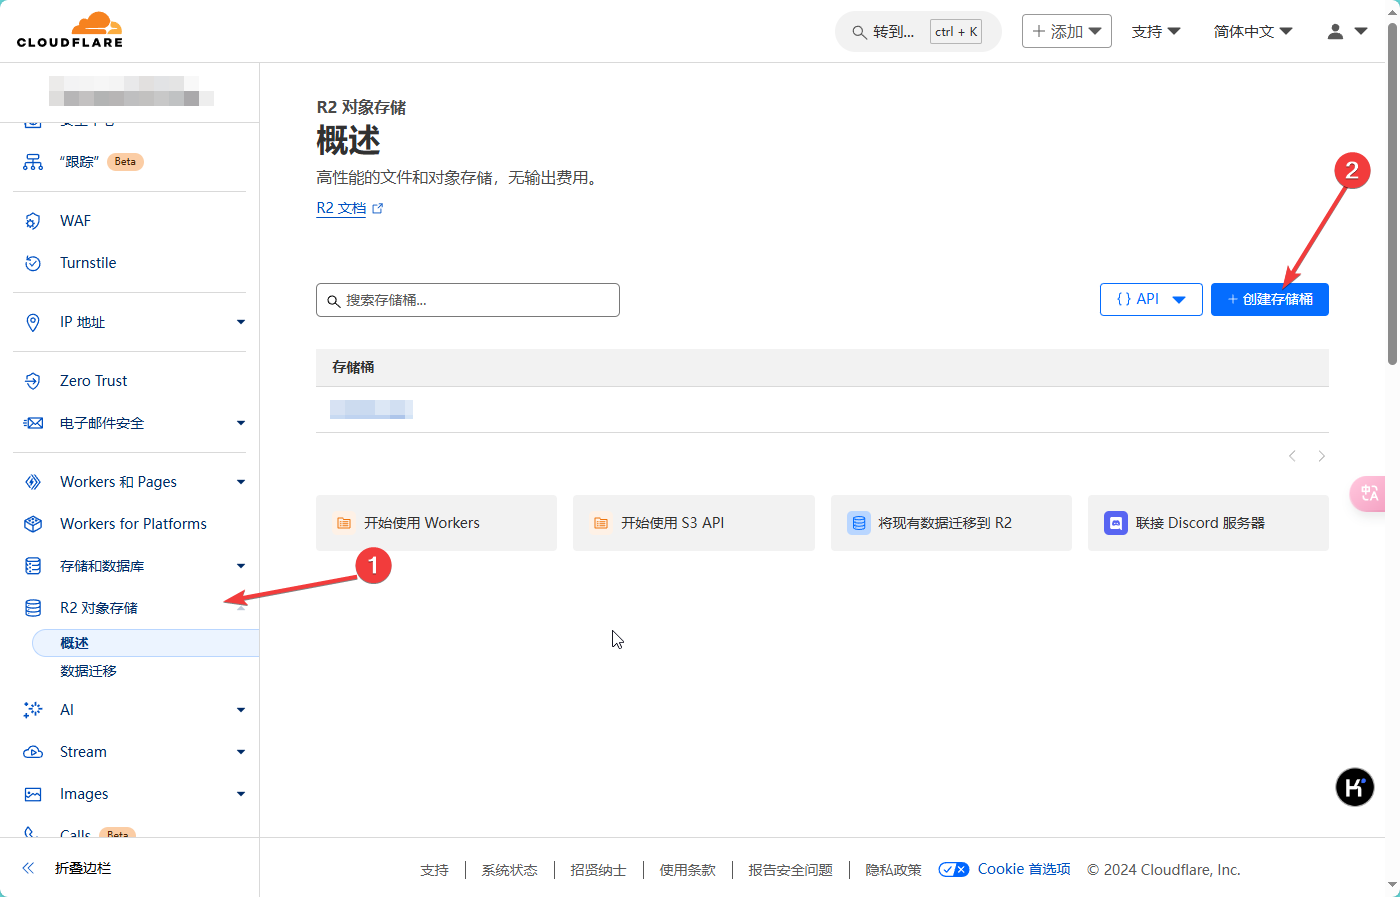Viewport: 1400px width, 897px height.
Task: Click the collapse sidebar double-chevron icon
Action: (x=28, y=868)
